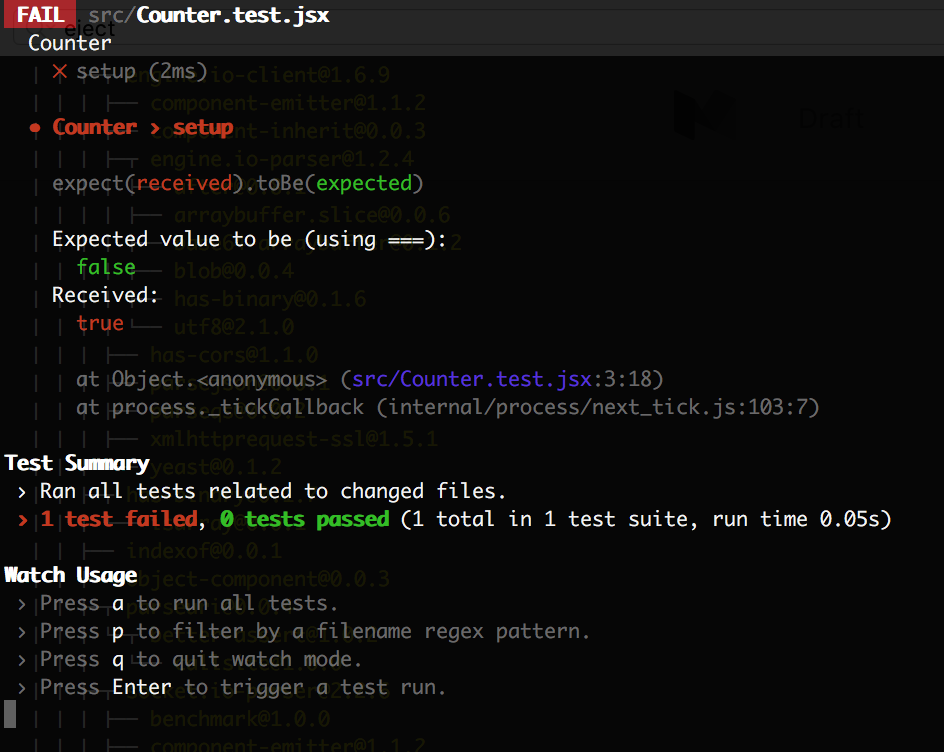Click the arrow before Ran all tests line
Viewport: 944px width, 752px height.
click(22, 491)
